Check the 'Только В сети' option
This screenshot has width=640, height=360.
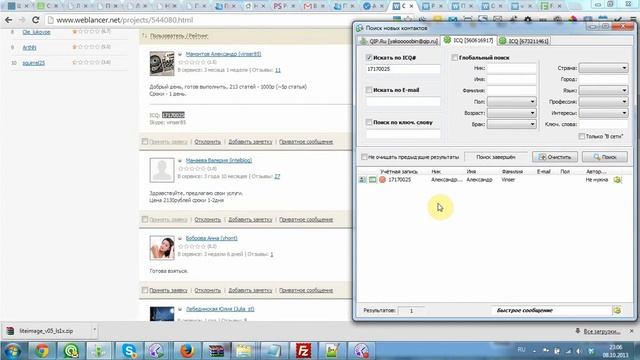coord(582,136)
